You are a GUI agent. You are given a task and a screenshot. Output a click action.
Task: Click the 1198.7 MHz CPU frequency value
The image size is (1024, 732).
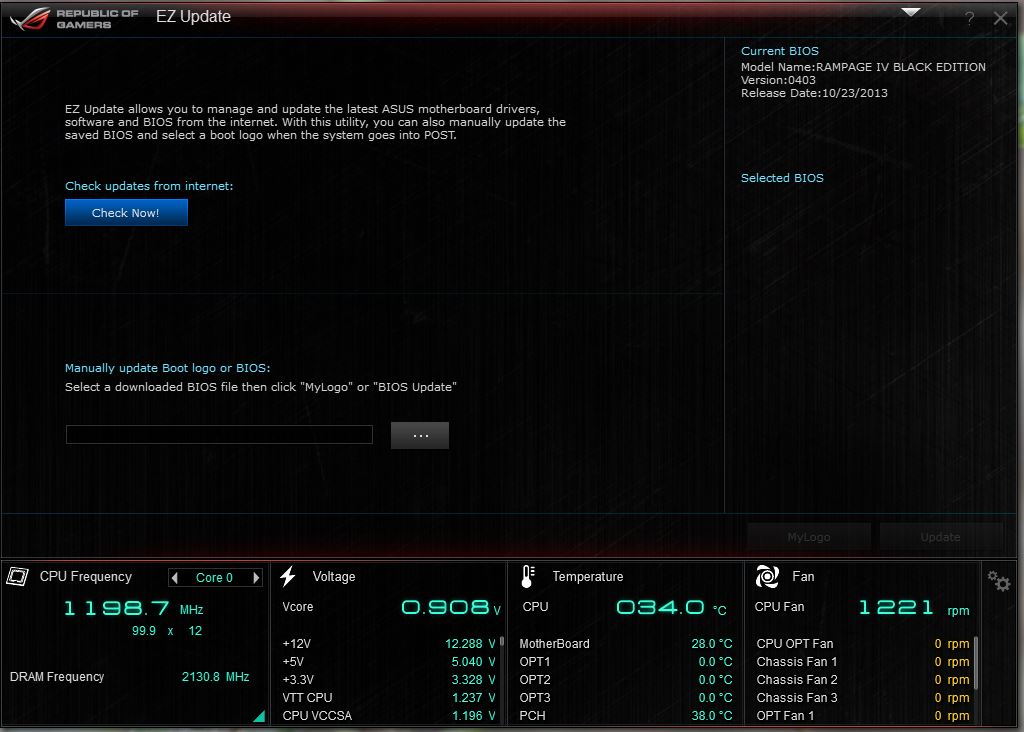coord(134,609)
